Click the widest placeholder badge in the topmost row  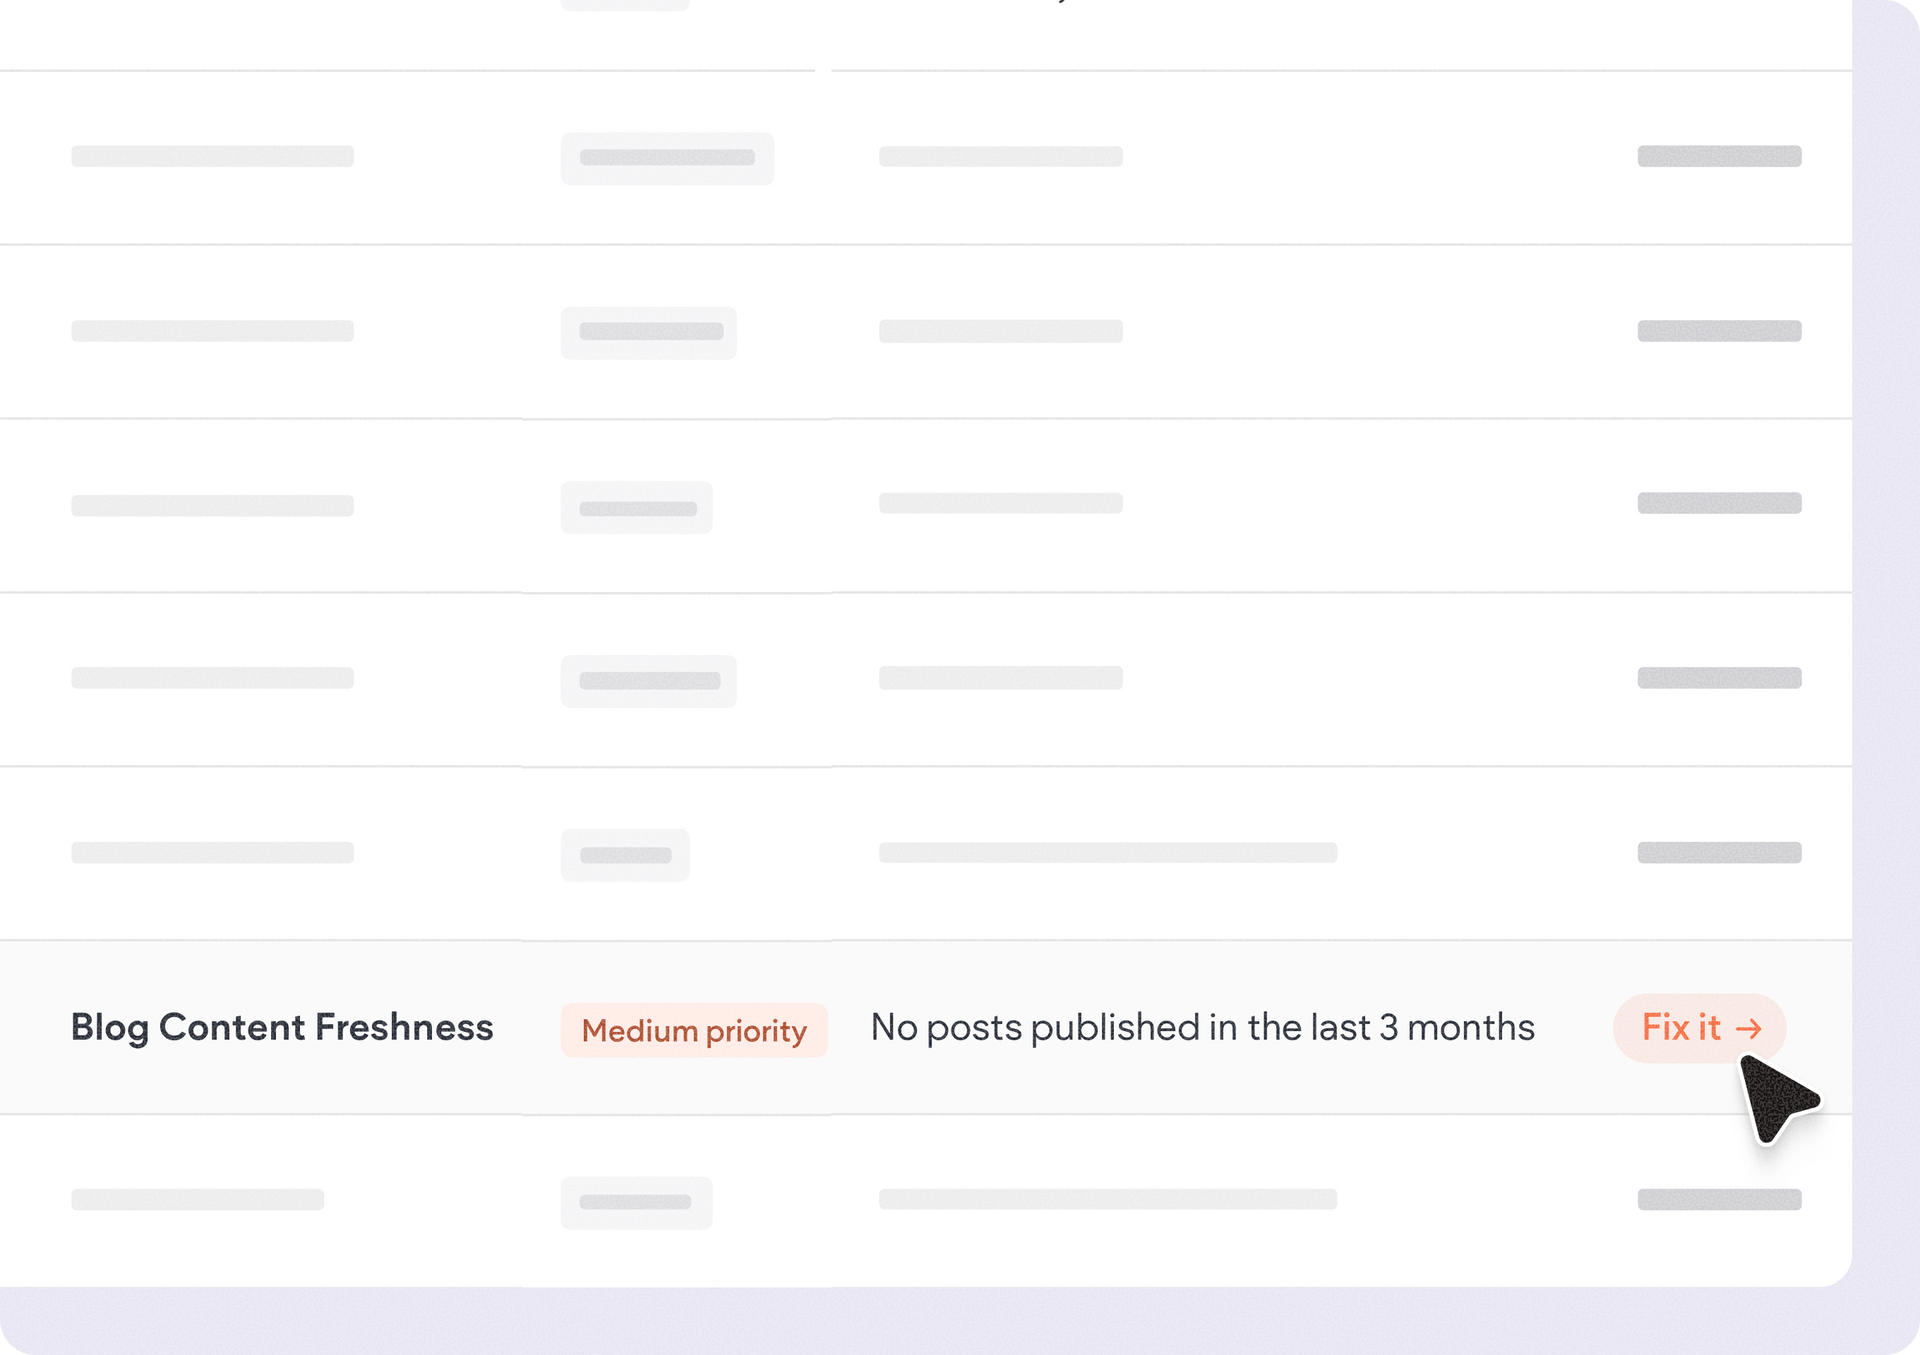(667, 158)
